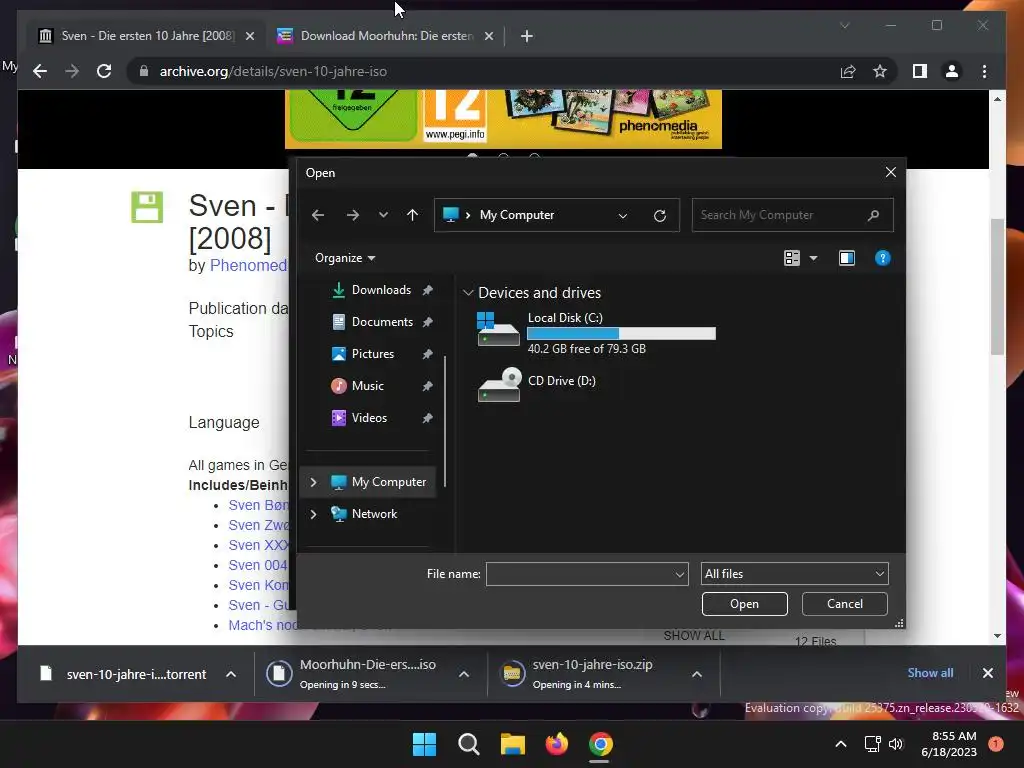Open the Windows Start menu
Screen dimensions: 1024x768
424,744
